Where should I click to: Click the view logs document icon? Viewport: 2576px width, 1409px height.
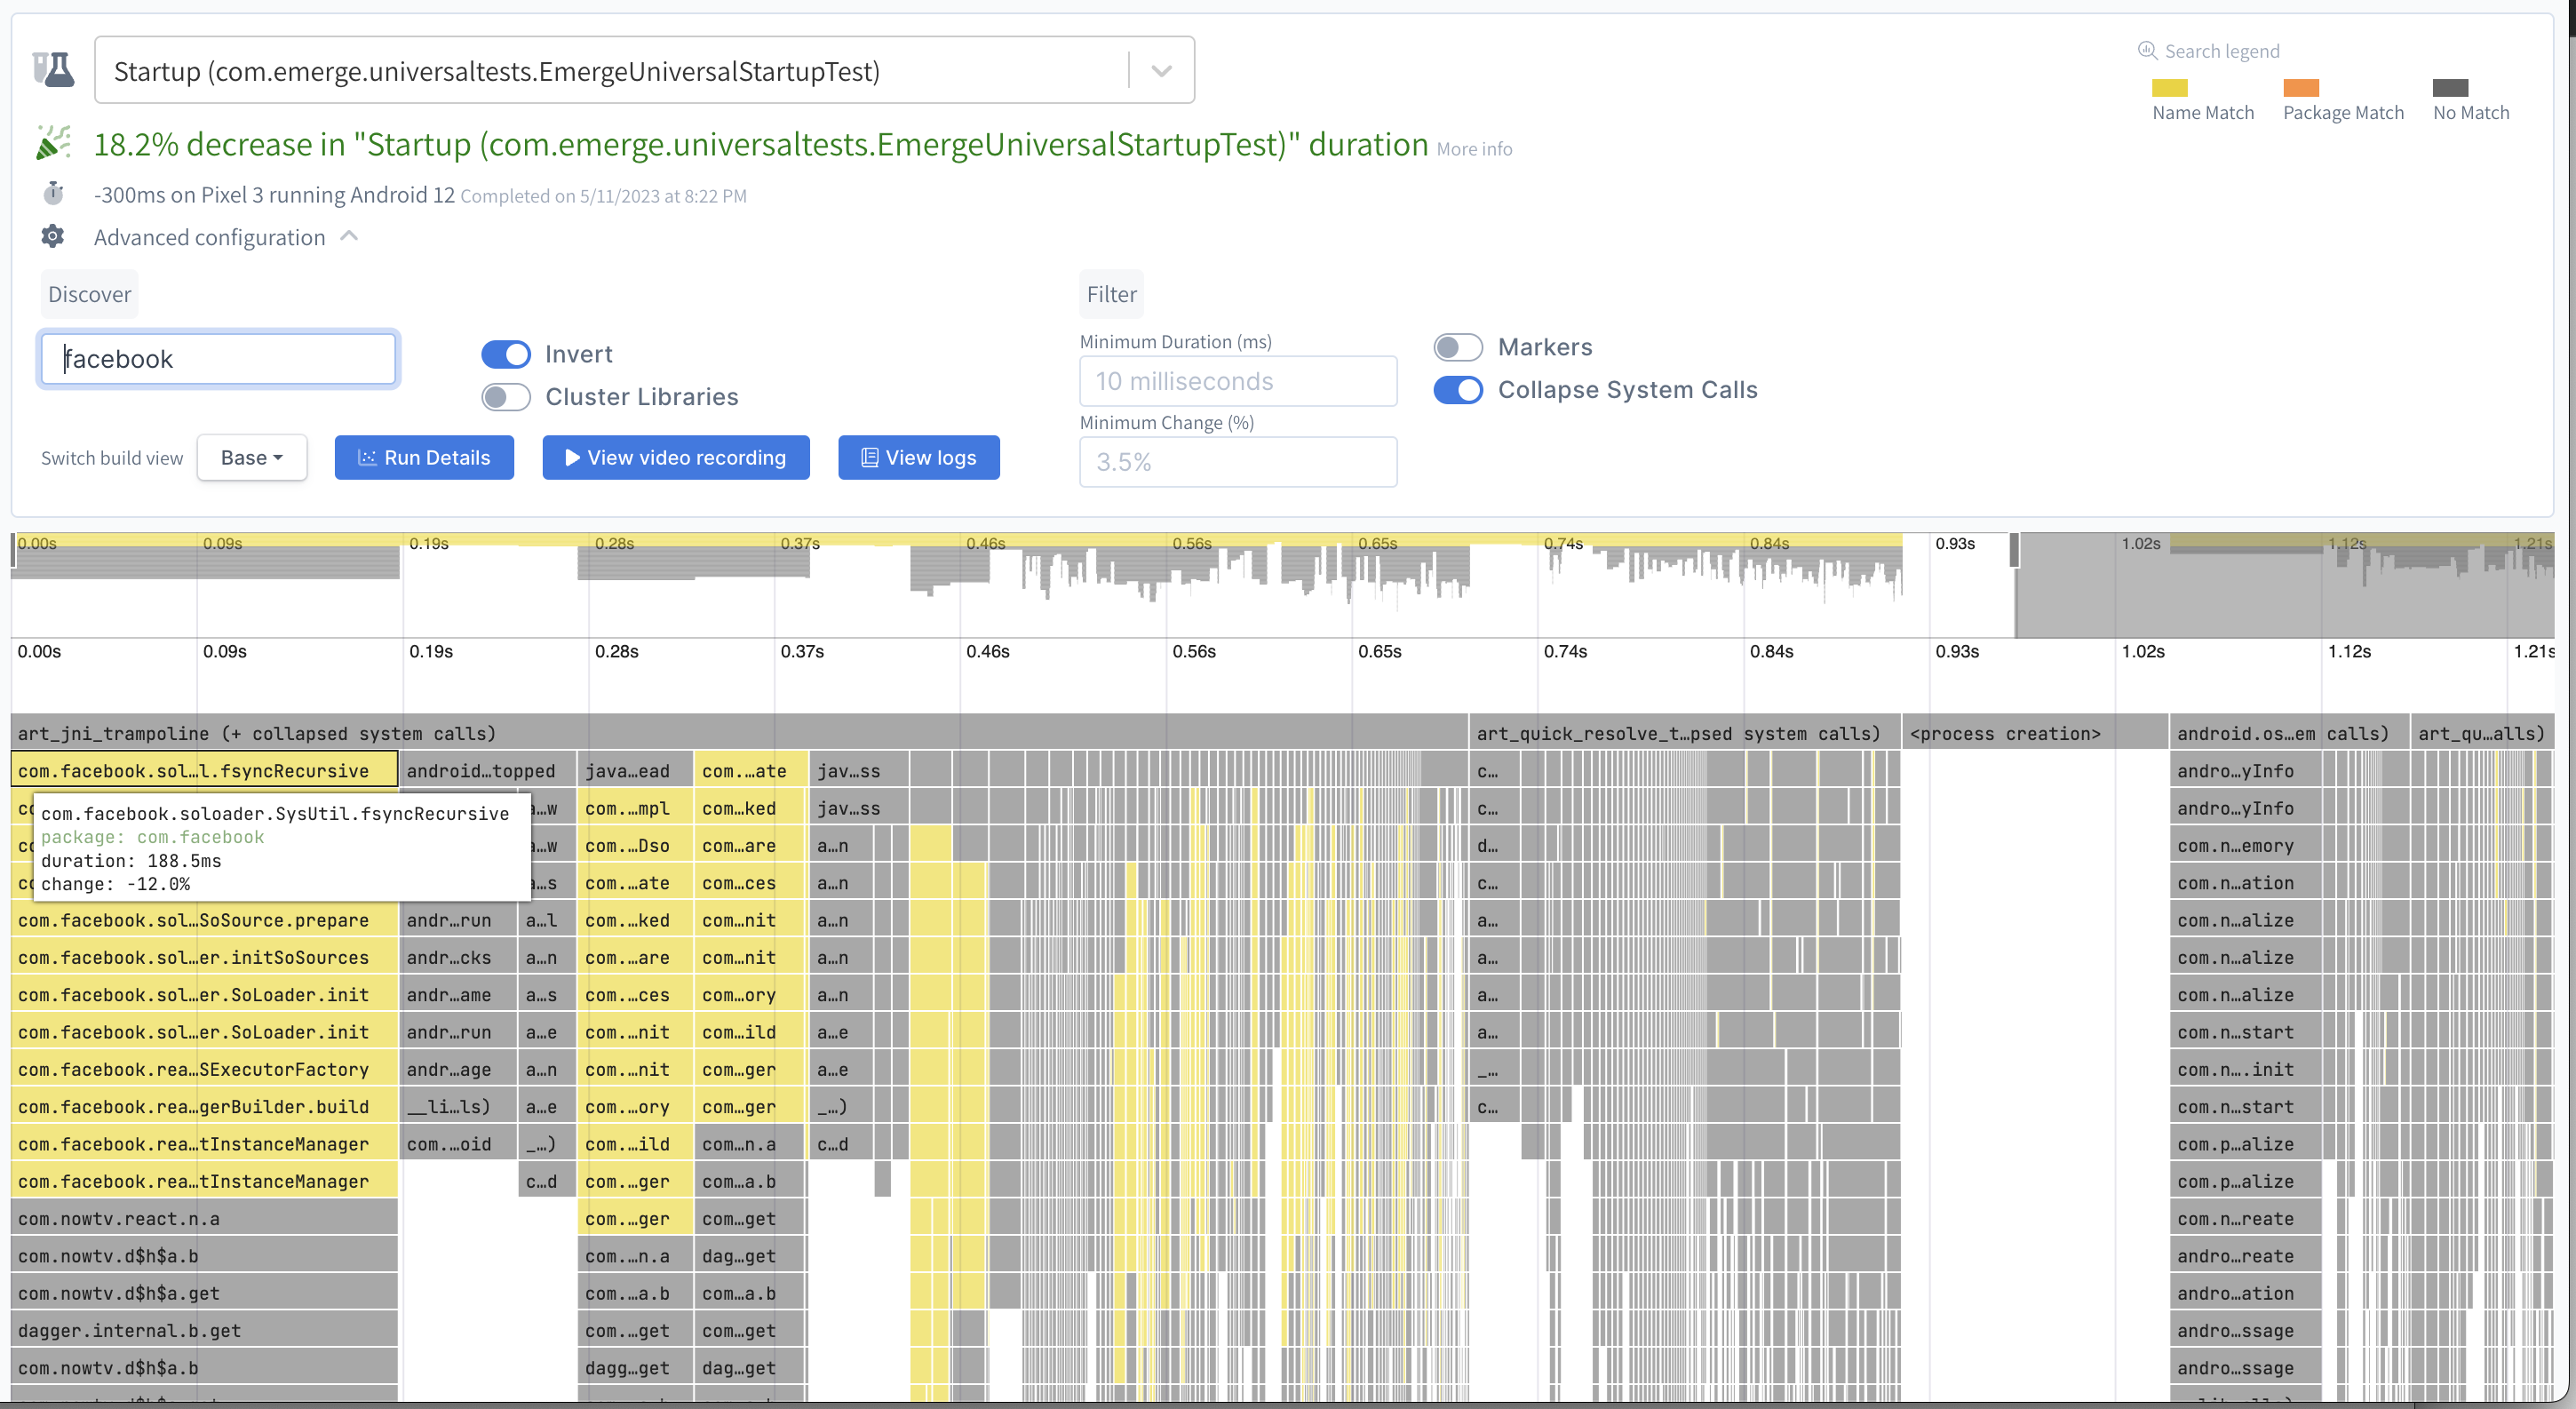(x=867, y=458)
